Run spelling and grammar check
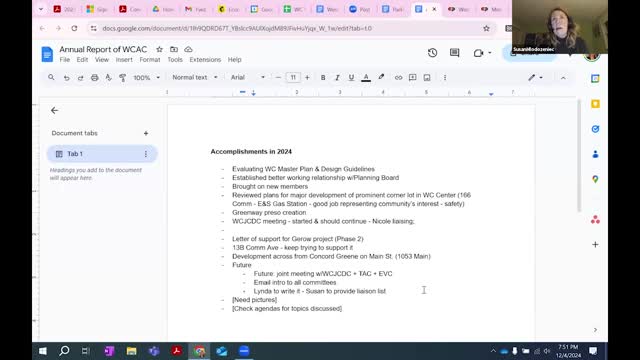 pyautogui.click(x=108, y=78)
